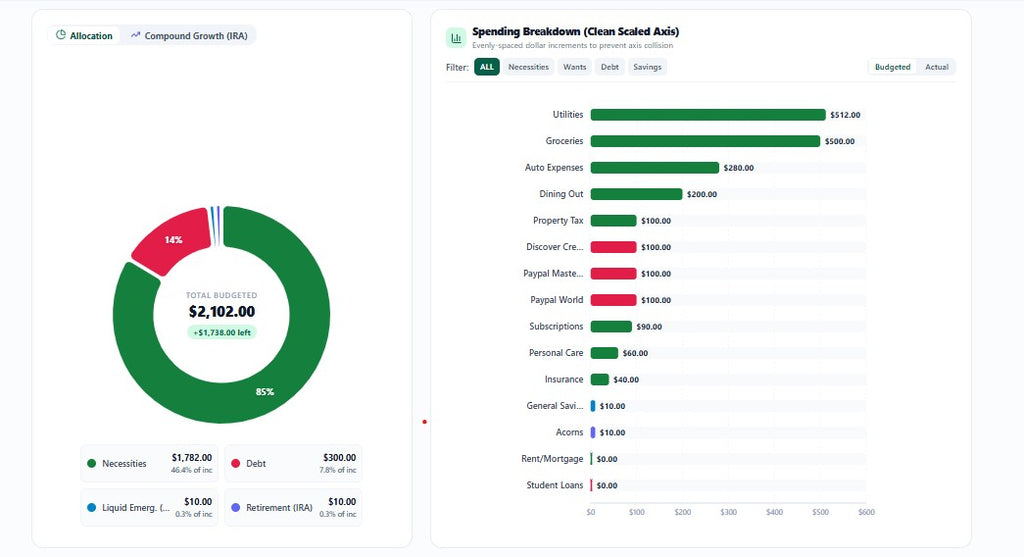Click the red Discover Cre... bar
The width and height of the screenshot is (1024, 557).
click(x=613, y=247)
